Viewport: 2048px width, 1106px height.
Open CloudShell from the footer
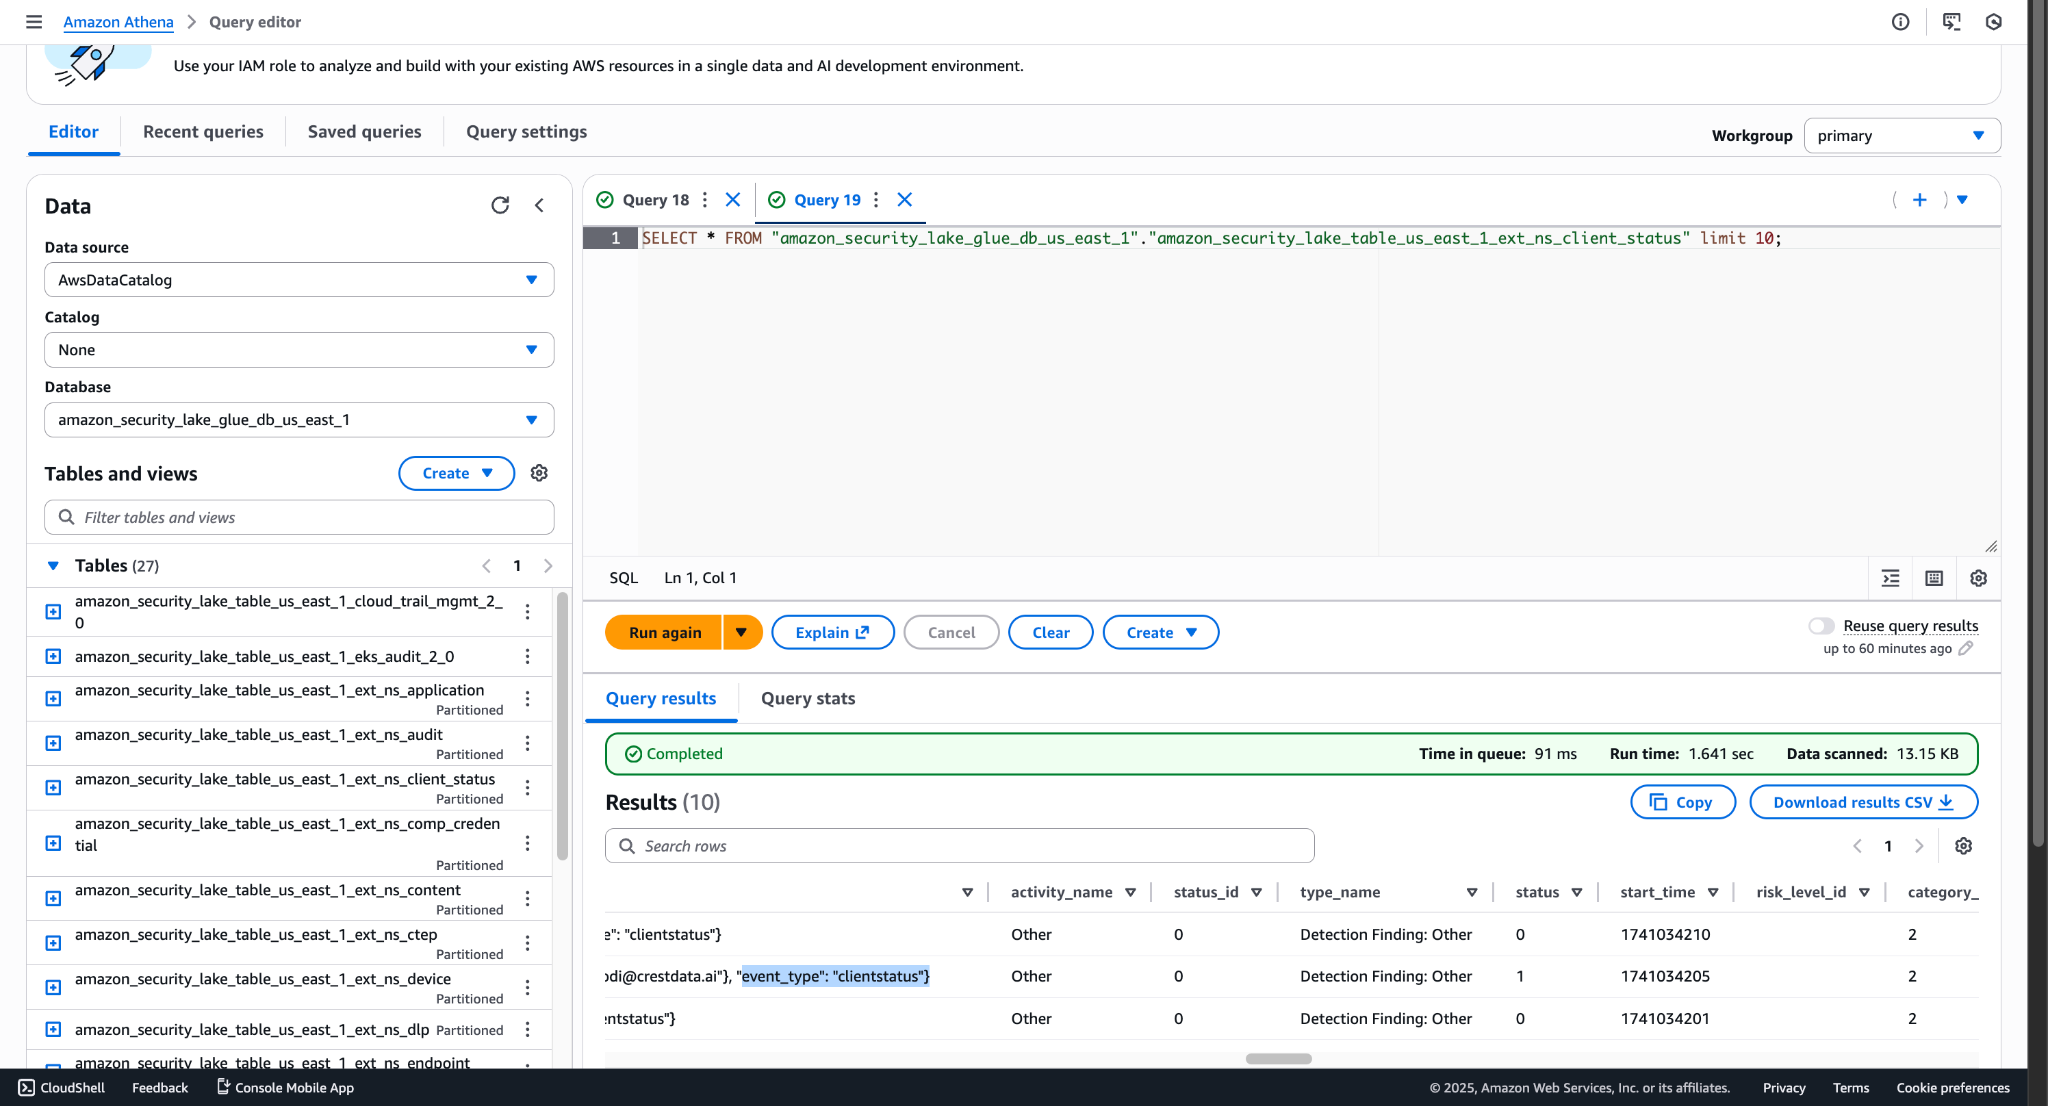61,1088
